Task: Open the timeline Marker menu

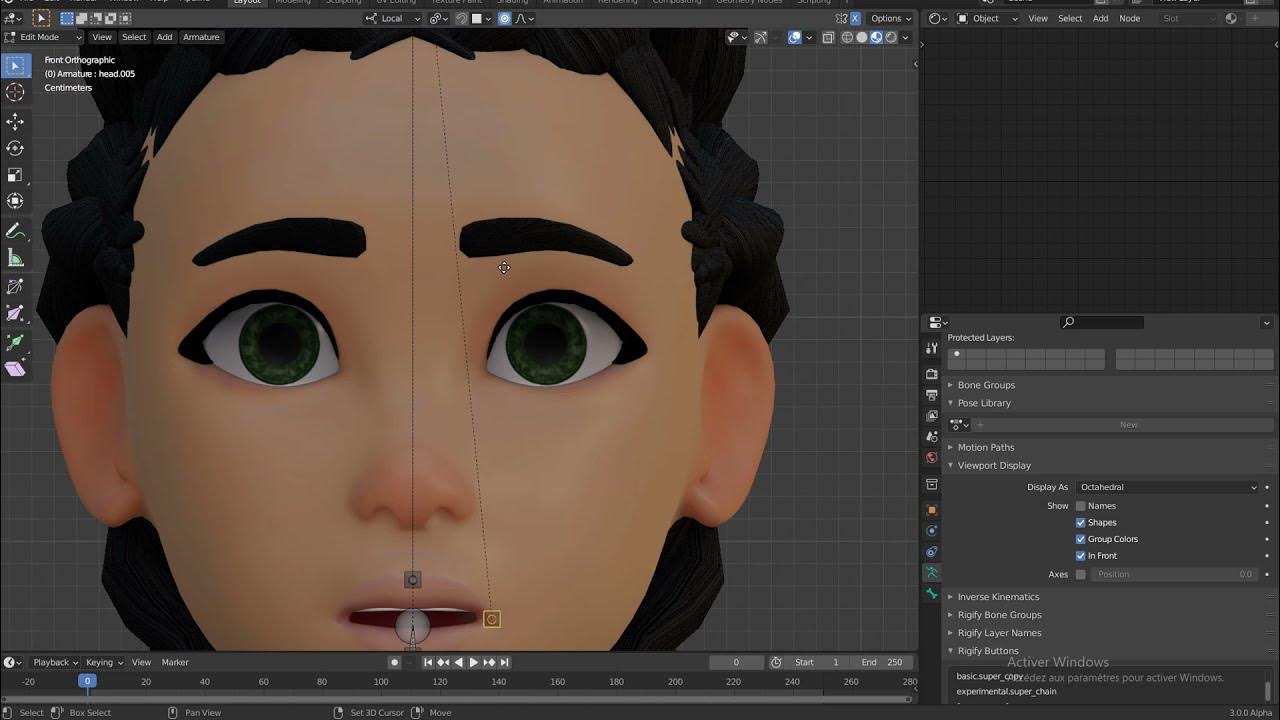Action: [175, 662]
